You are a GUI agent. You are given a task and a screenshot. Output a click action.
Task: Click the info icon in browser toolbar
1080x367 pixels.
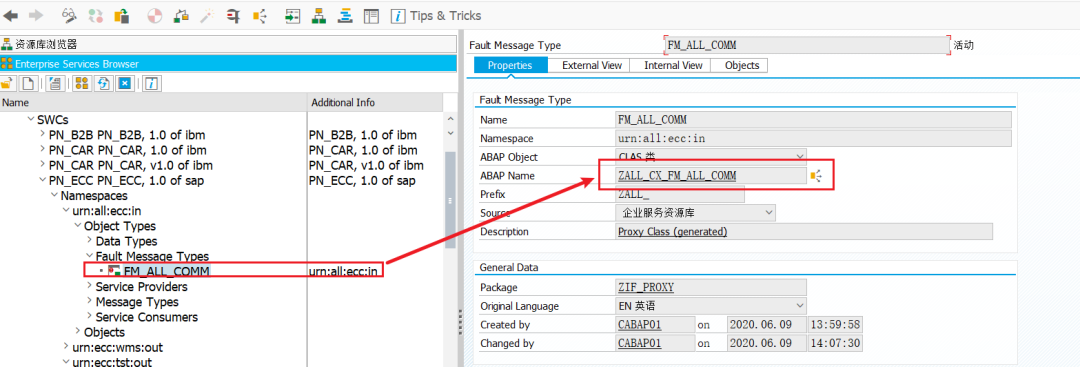(152, 83)
